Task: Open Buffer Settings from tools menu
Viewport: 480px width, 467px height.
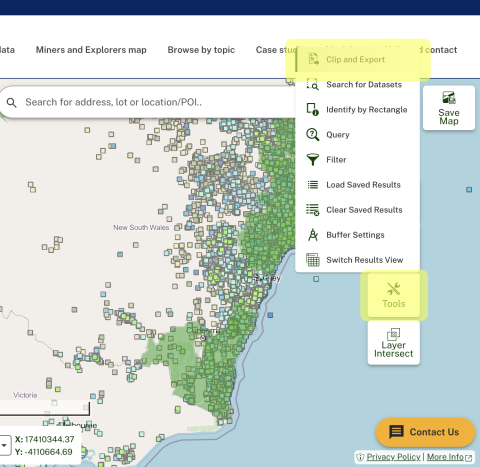Action: (357, 235)
